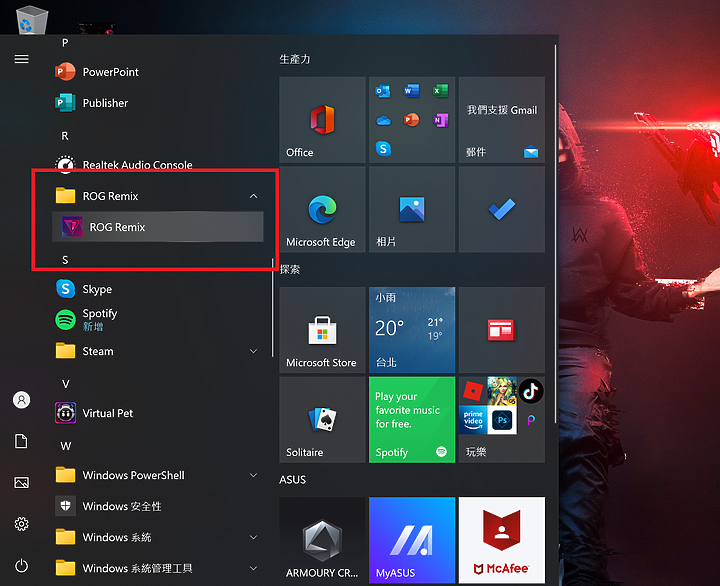720x586 pixels.
Task: Expand the Start menu hamburger navigation
Action: pyautogui.click(x=22, y=59)
